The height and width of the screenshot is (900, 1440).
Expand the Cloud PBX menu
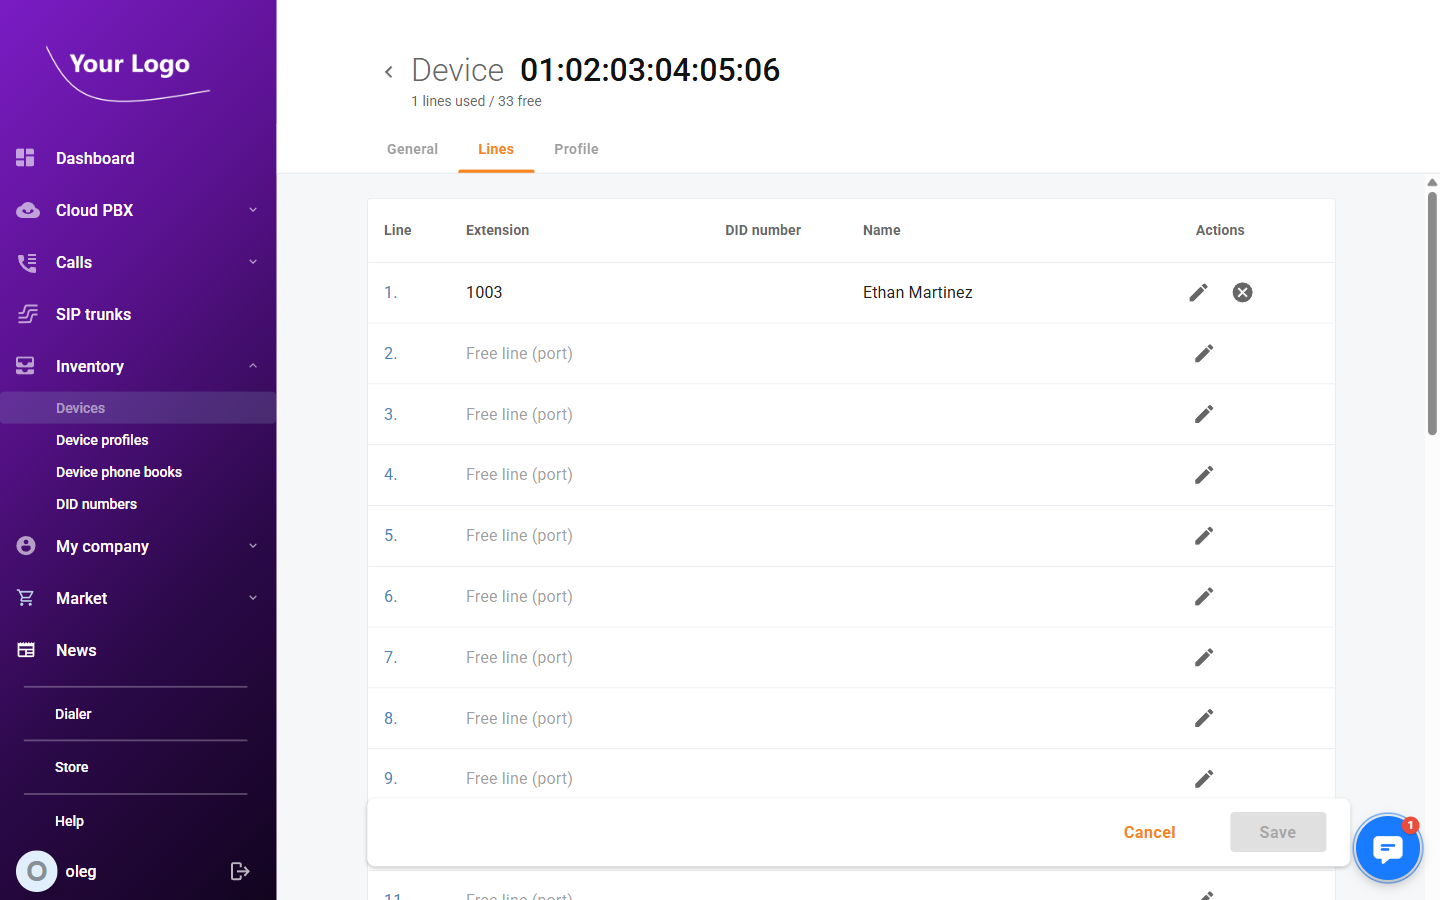pyautogui.click(x=252, y=210)
